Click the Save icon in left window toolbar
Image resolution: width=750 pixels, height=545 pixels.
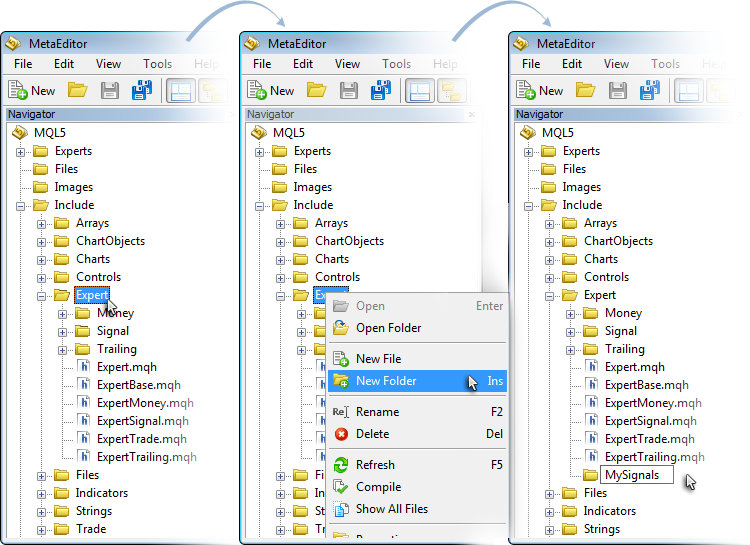[110, 90]
